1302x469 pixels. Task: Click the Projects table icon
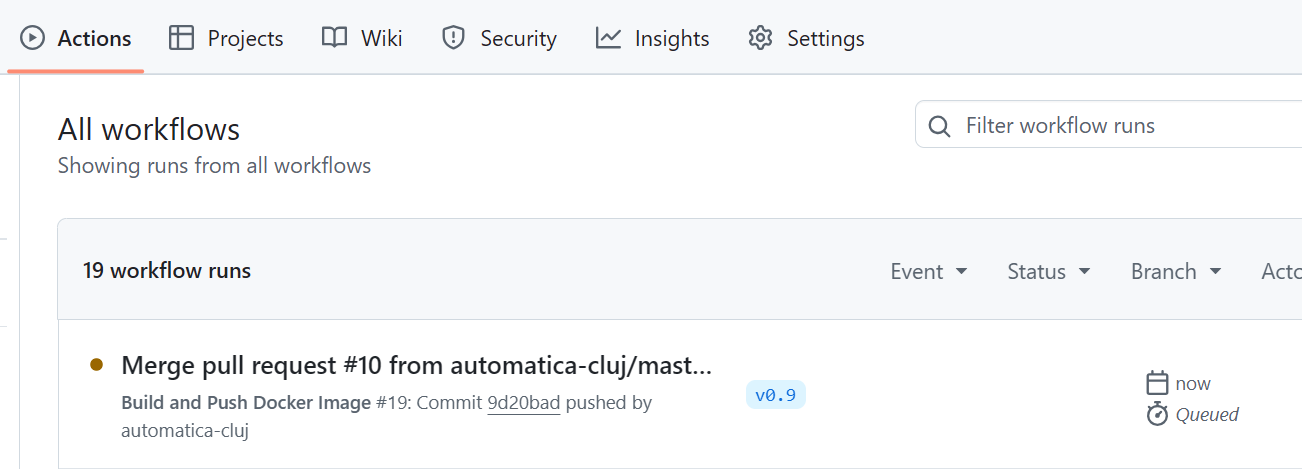click(x=181, y=38)
